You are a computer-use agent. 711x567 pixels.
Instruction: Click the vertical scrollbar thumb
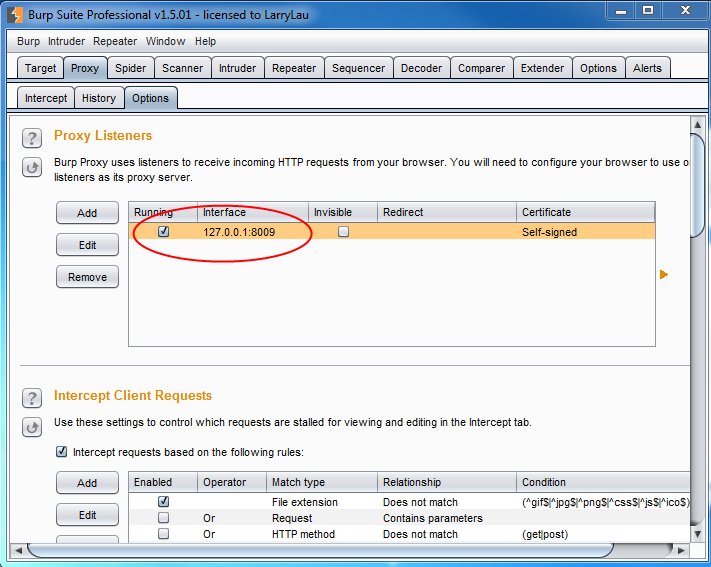point(697,185)
